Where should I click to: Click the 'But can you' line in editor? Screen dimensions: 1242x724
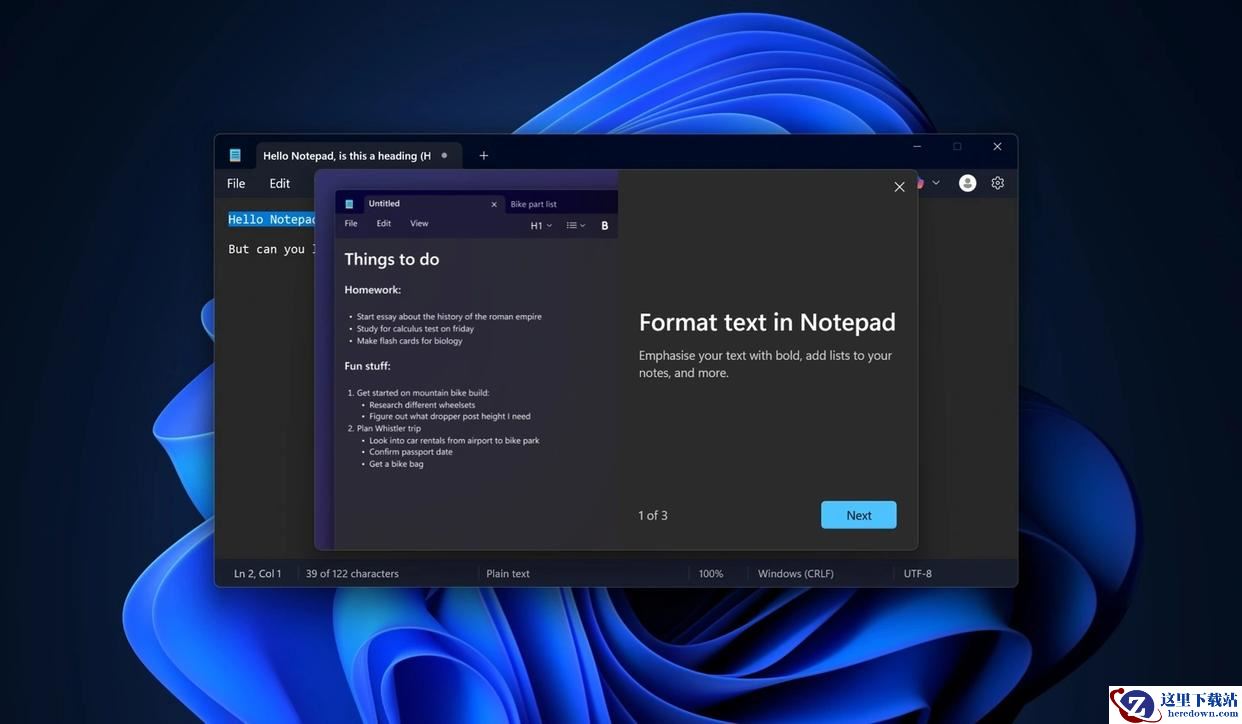(x=272, y=249)
